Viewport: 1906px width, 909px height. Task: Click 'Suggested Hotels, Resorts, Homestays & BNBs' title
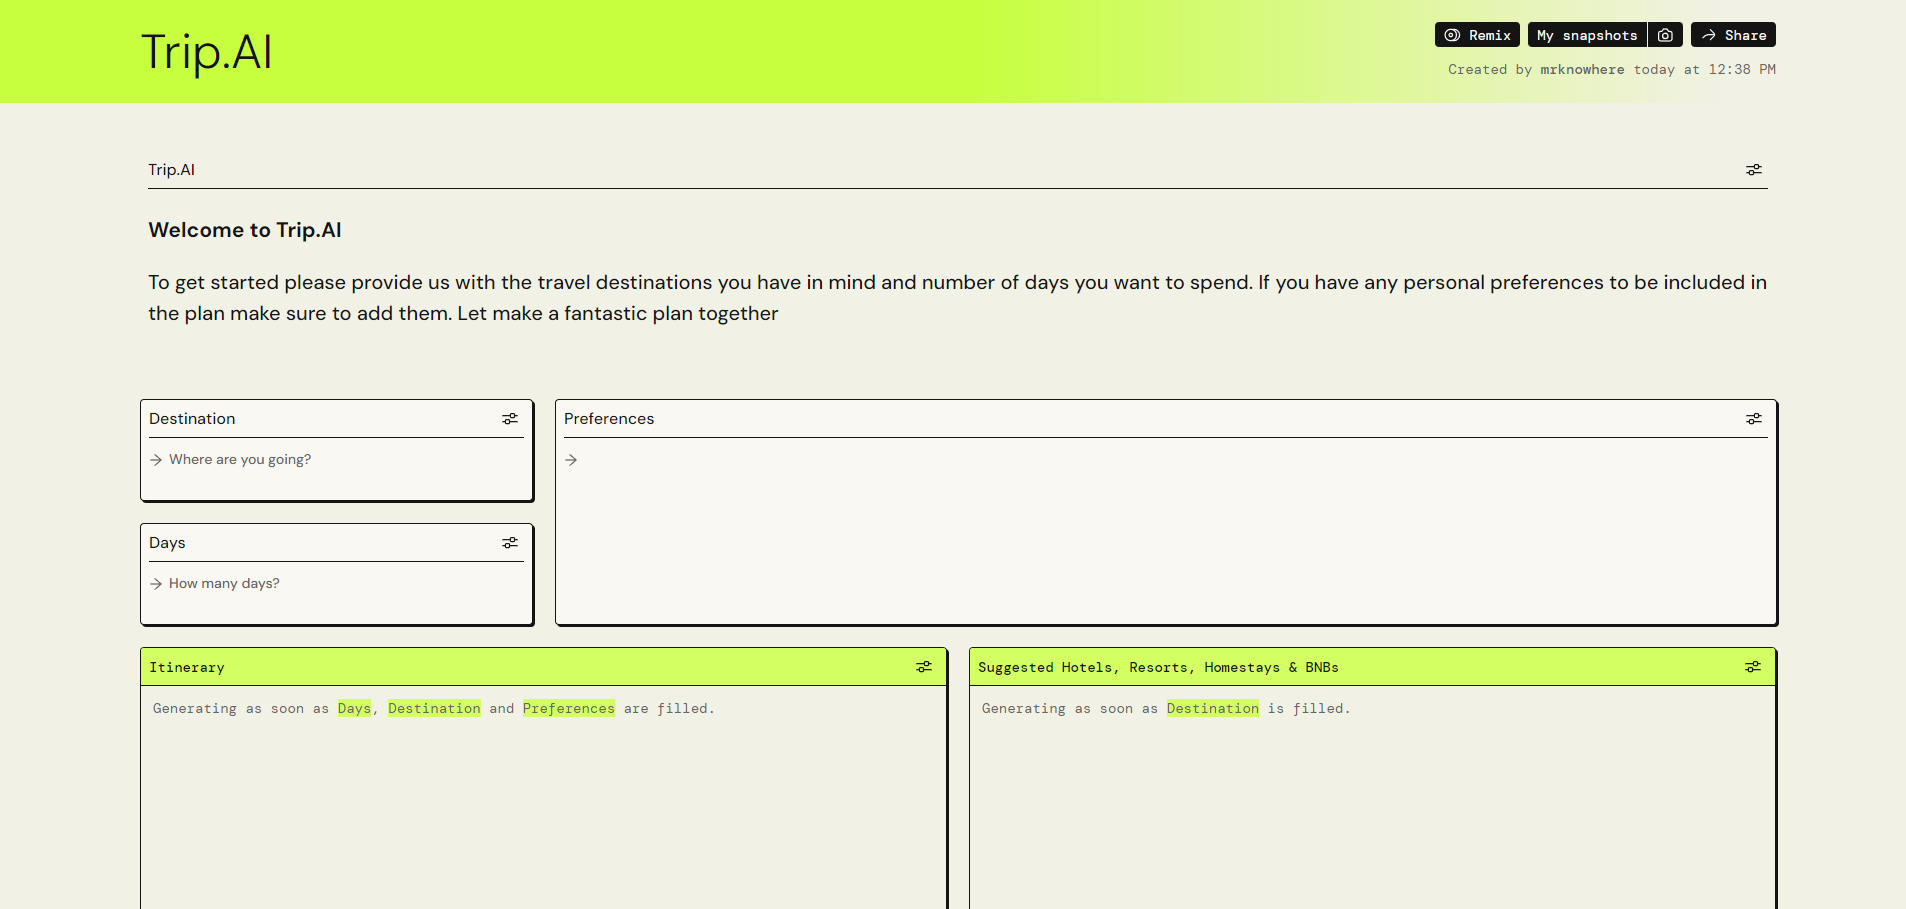point(1158,667)
